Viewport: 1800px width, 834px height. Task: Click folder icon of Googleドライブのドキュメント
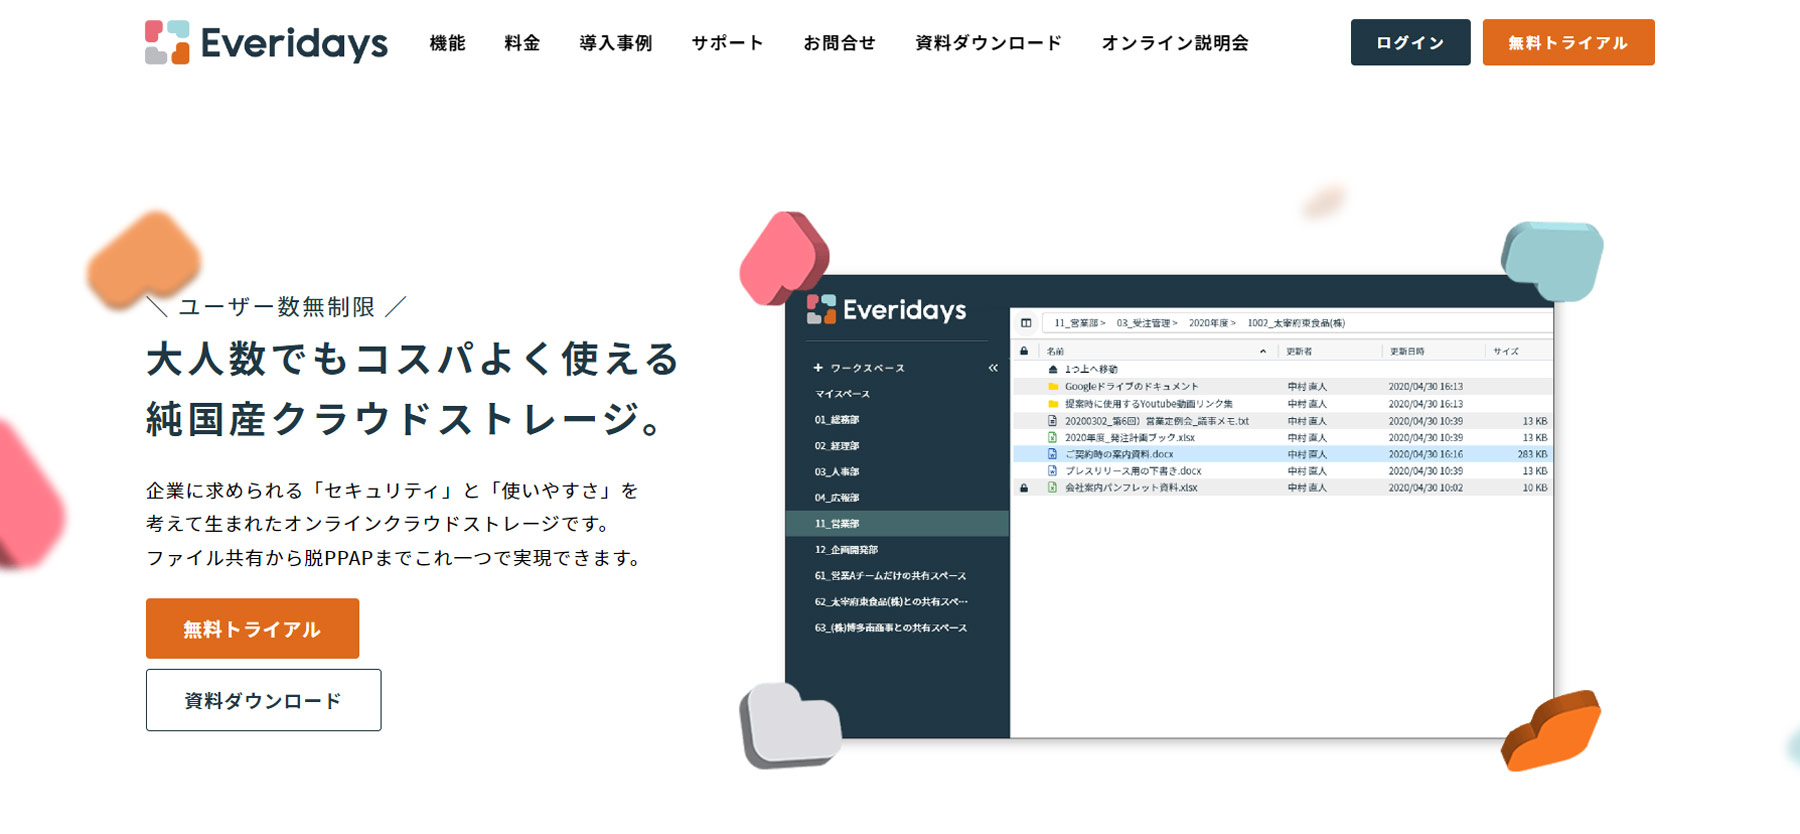tap(1053, 386)
